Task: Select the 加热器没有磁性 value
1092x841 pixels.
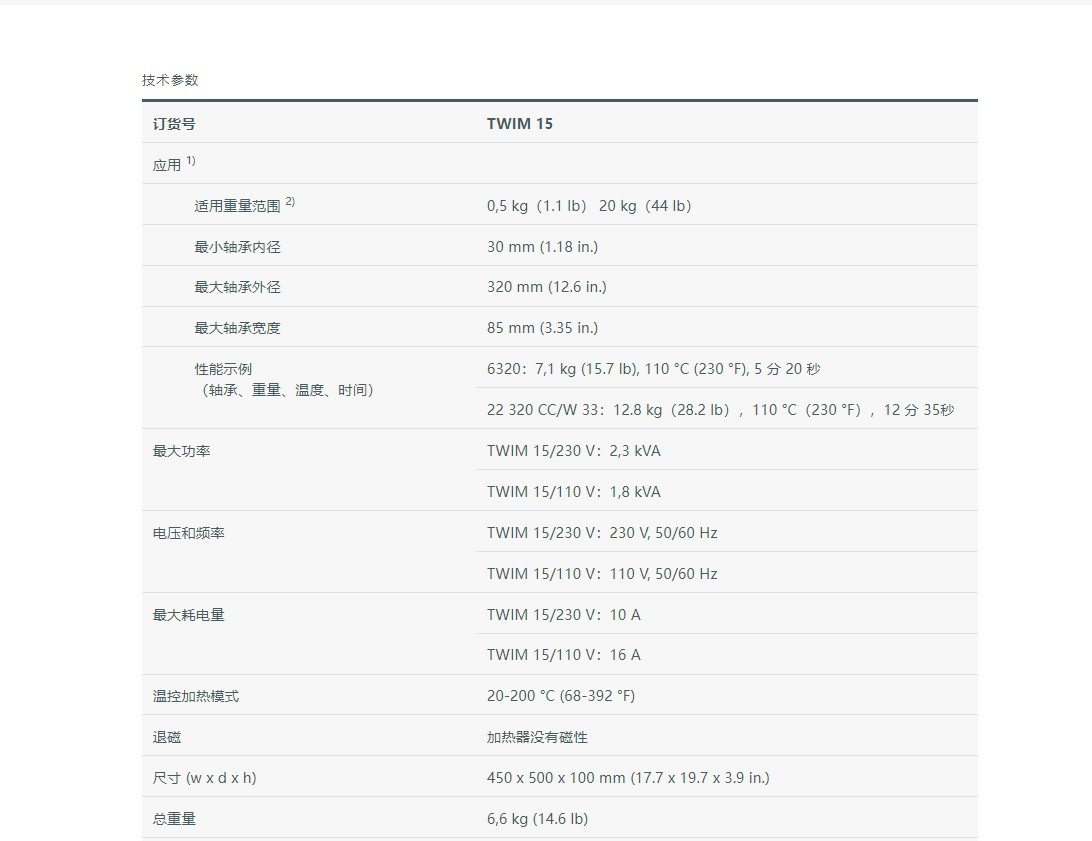Action: [537, 737]
